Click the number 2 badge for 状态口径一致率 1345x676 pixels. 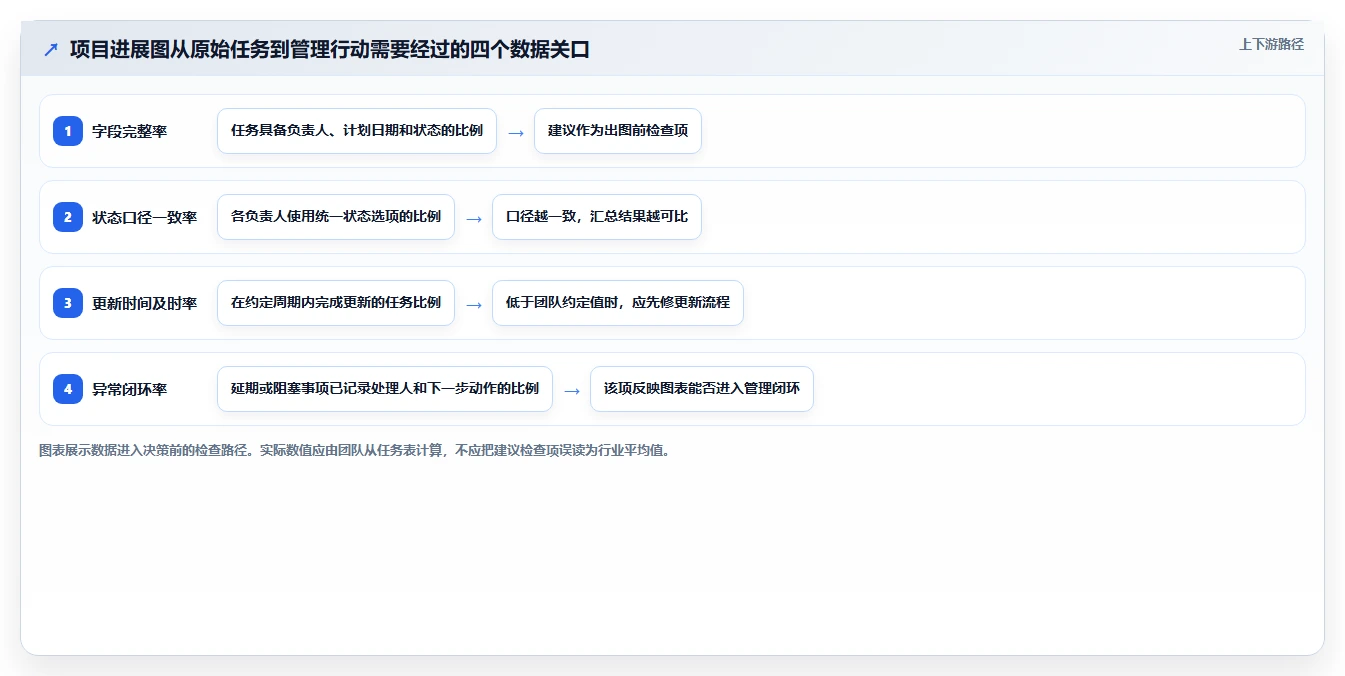coord(68,217)
